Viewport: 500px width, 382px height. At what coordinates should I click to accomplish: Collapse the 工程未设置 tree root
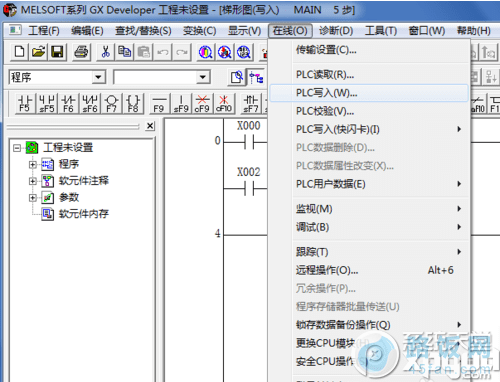pyautogui.click(x=17, y=148)
